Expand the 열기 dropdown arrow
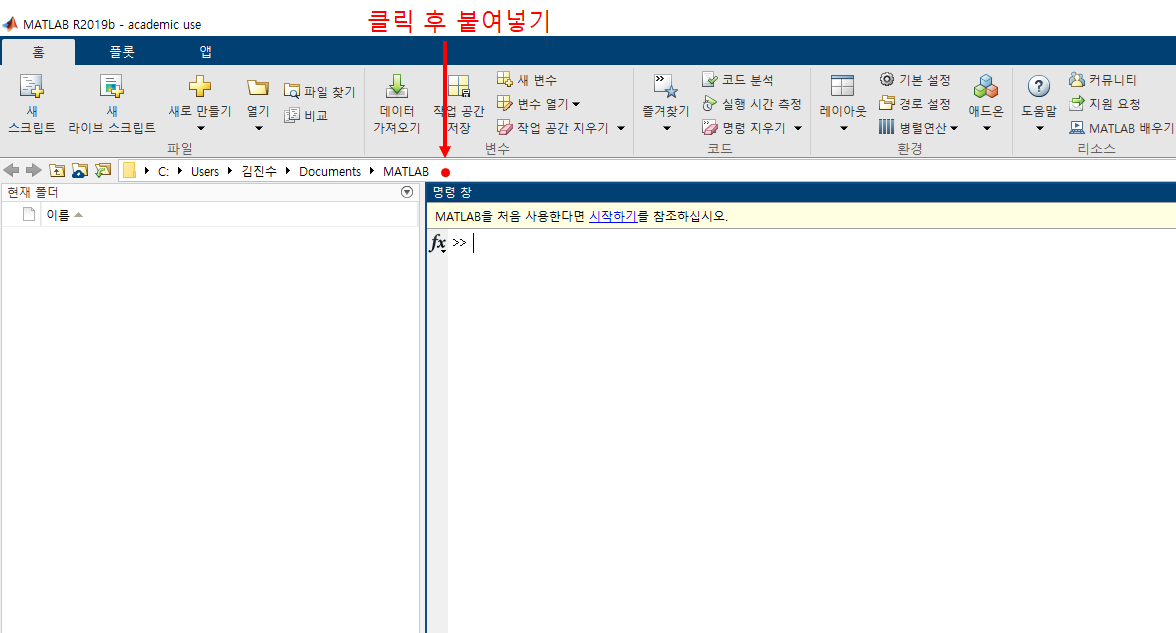 pos(259,128)
